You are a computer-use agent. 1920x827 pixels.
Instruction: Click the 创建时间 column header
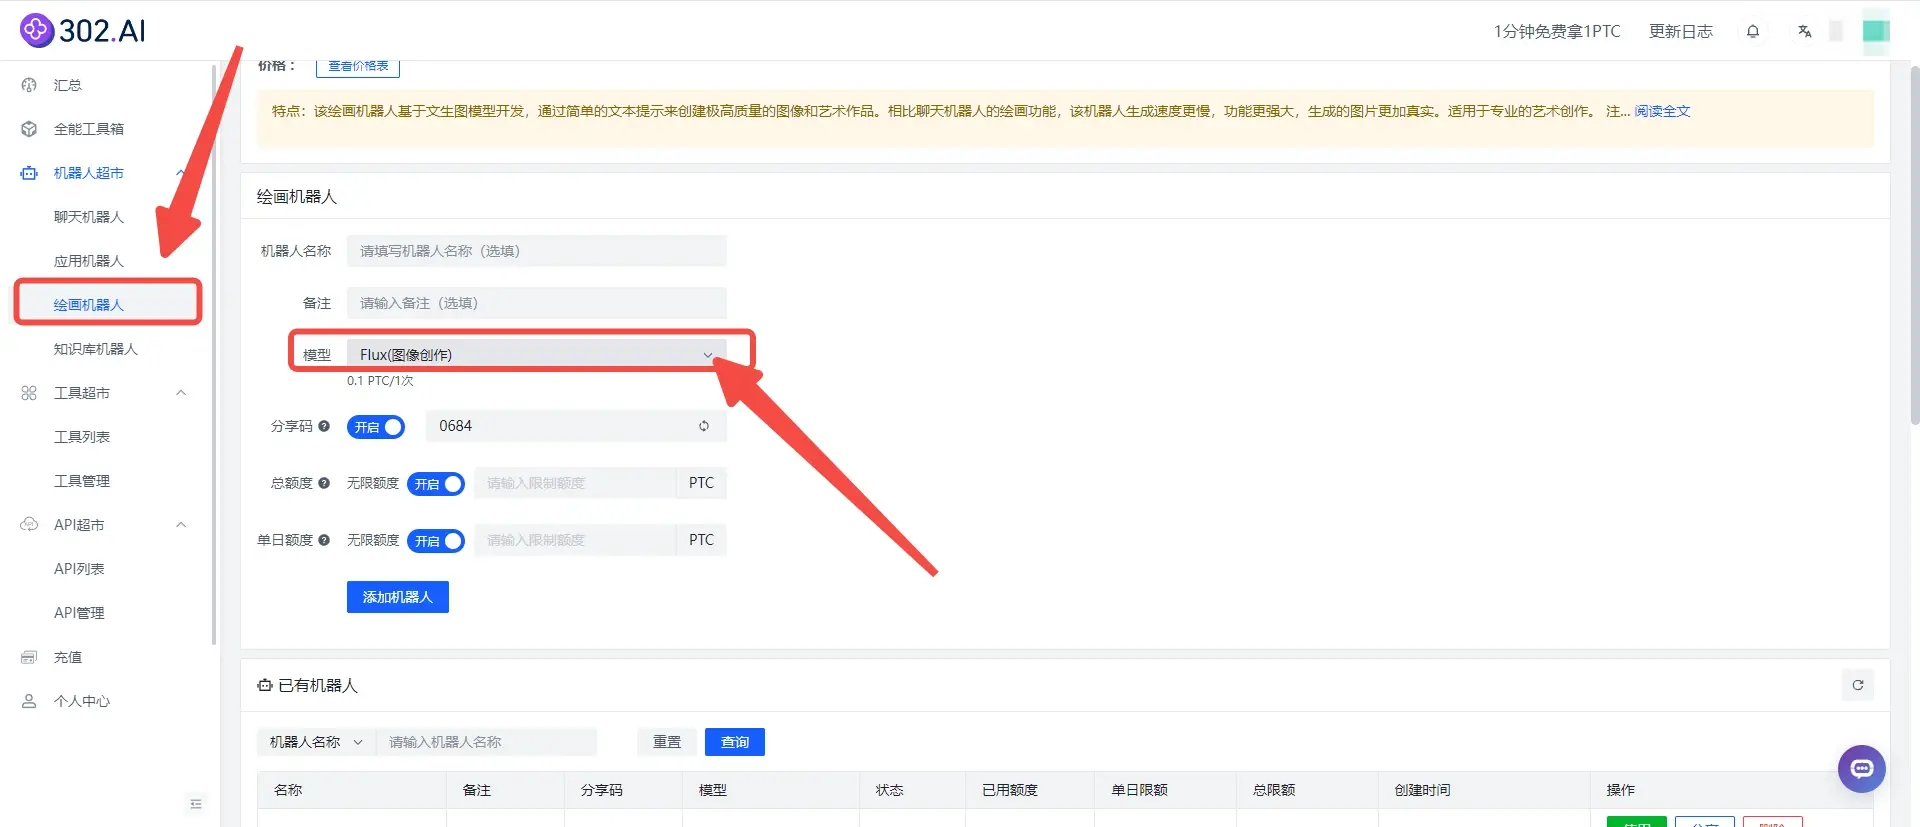click(1422, 790)
